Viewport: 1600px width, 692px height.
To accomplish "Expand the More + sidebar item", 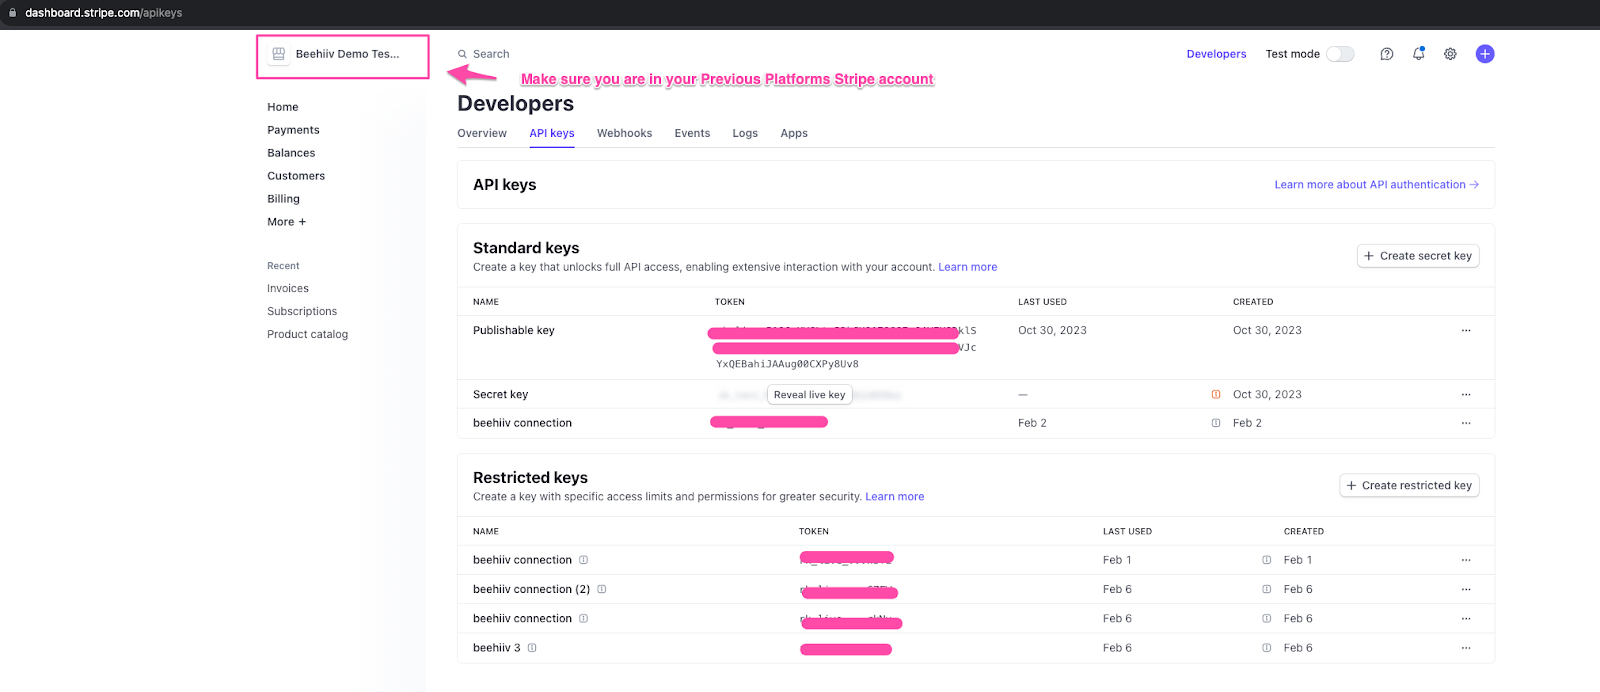I will [287, 222].
